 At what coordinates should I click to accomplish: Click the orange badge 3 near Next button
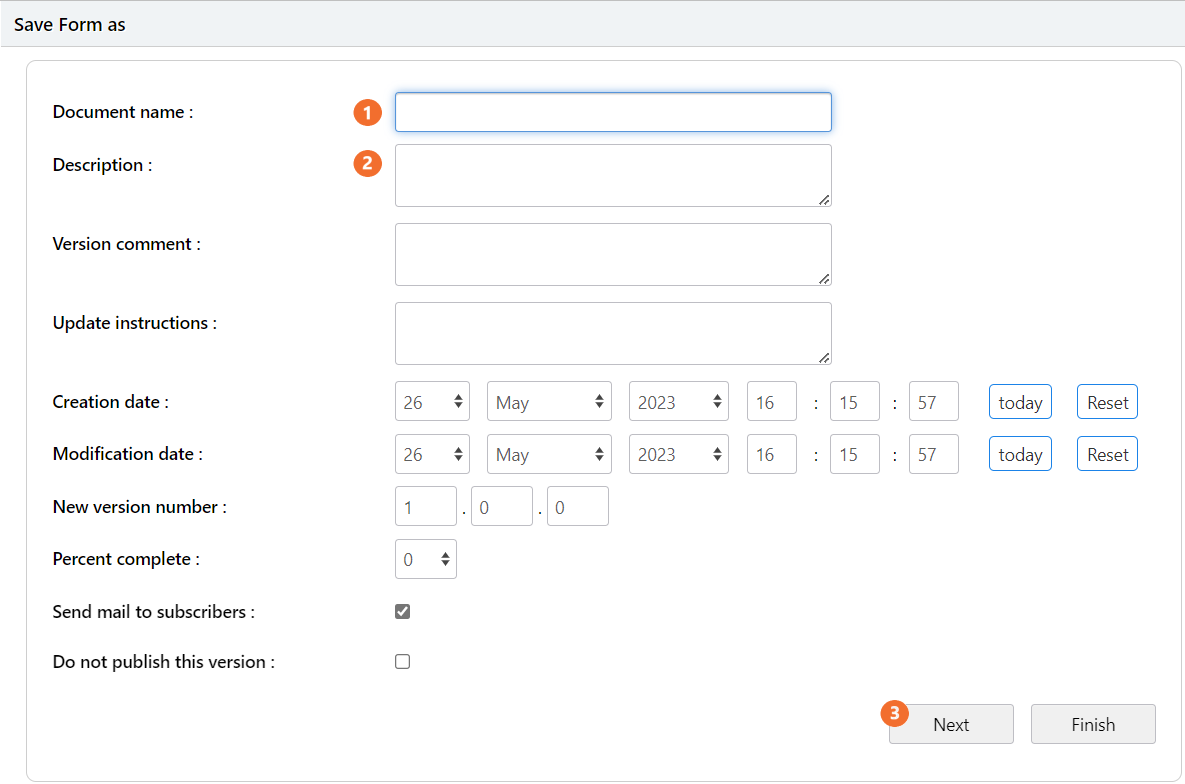coord(895,713)
